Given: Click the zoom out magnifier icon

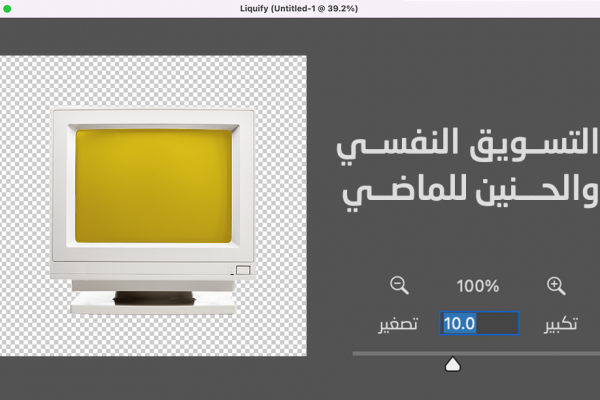Looking at the screenshot, I should [x=399, y=286].
